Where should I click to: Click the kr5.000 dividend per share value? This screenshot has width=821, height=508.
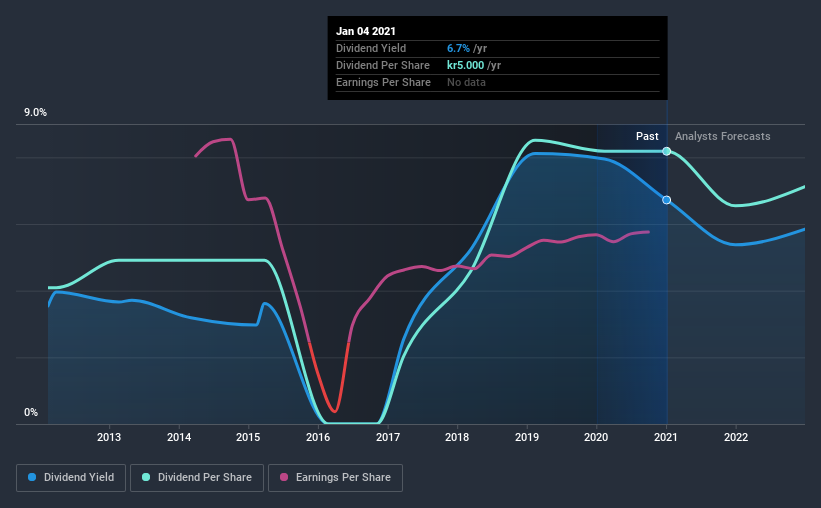click(x=465, y=65)
